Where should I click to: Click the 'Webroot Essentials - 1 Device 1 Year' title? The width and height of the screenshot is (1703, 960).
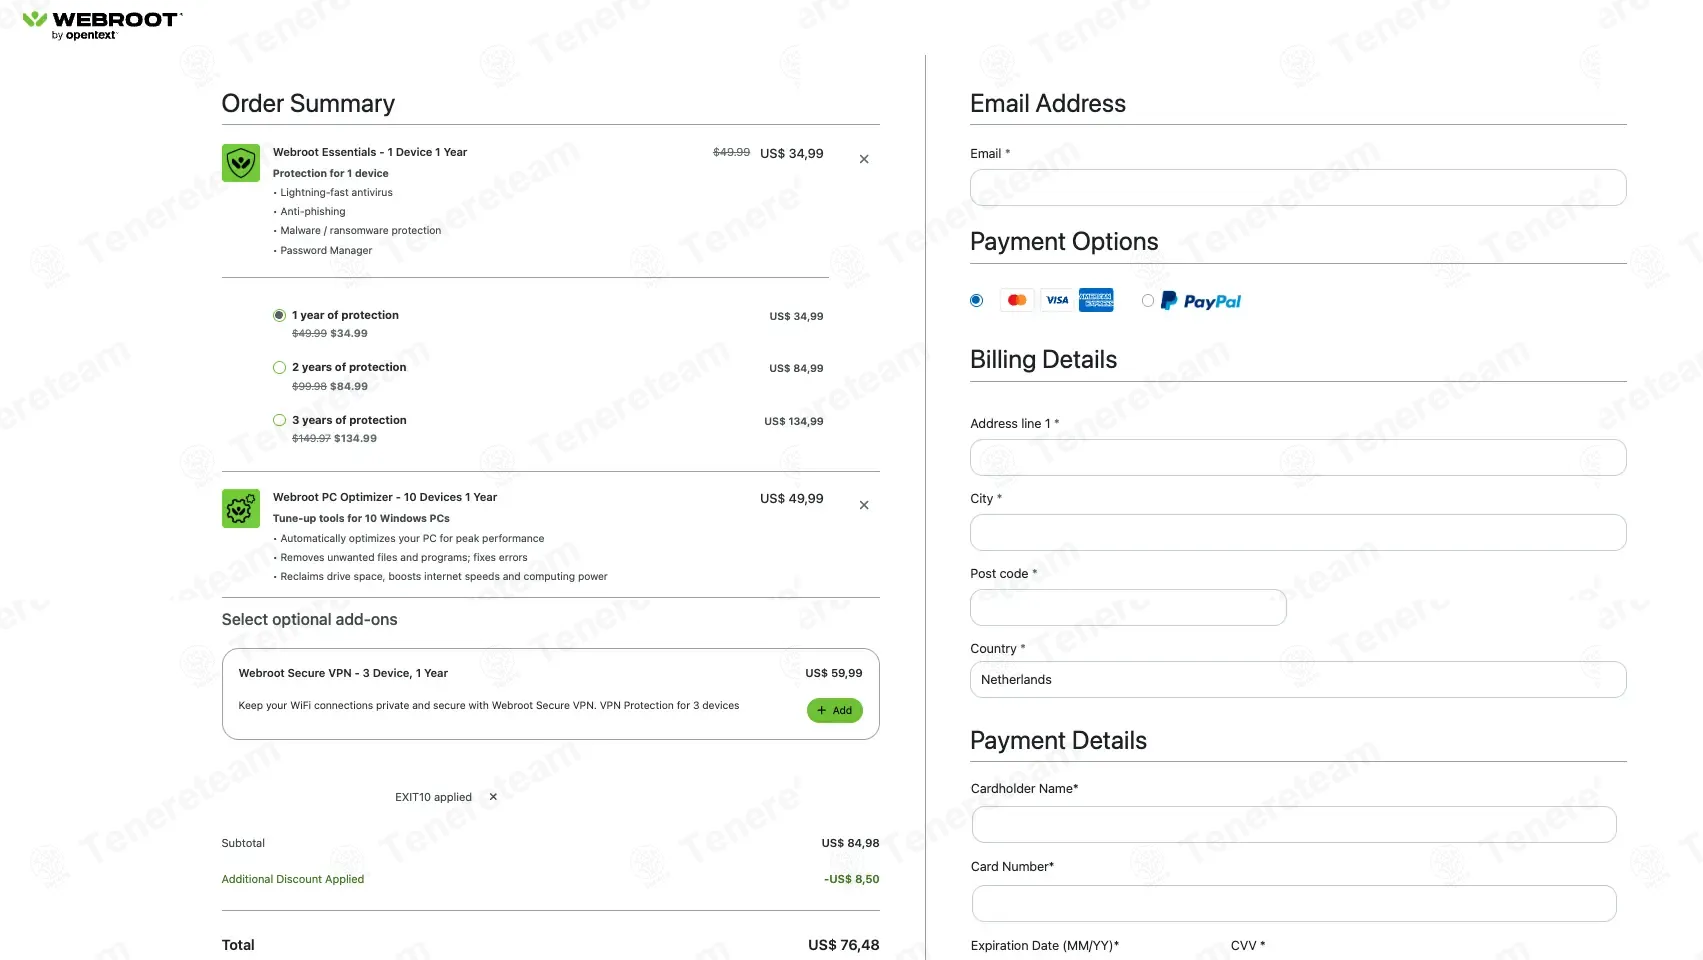coord(370,152)
